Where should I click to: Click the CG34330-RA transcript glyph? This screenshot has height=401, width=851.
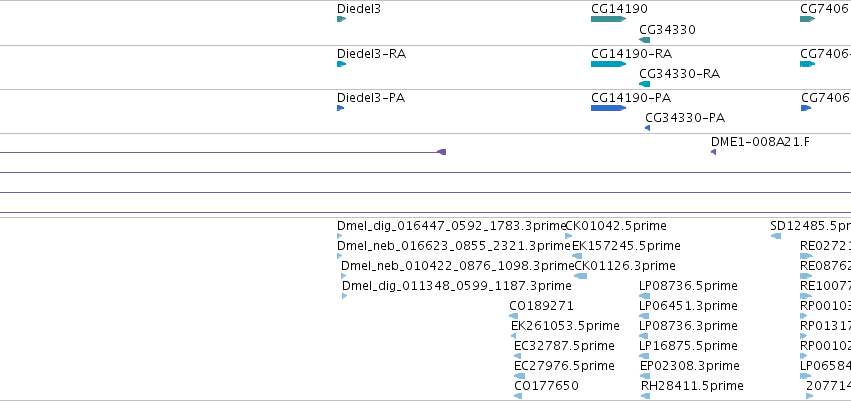[x=645, y=84]
